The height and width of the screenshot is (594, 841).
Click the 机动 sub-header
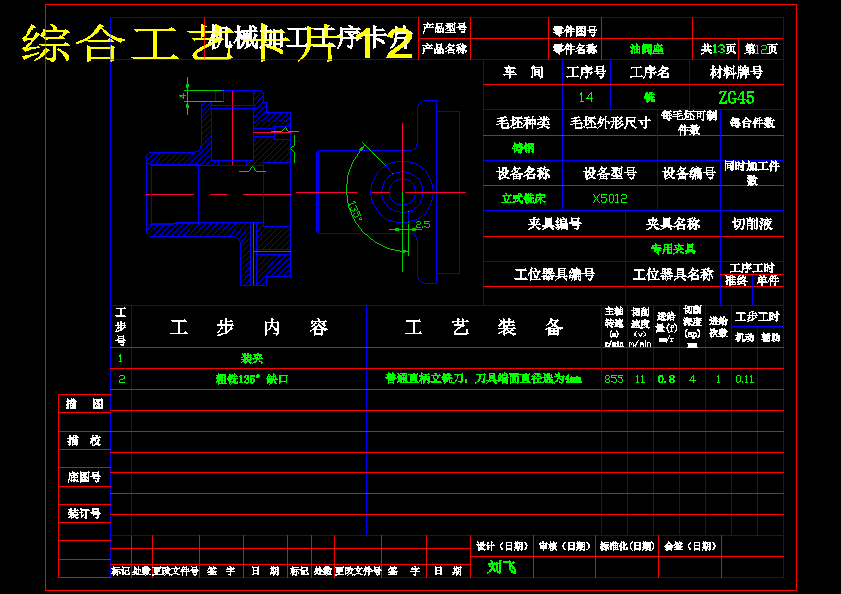point(744,338)
